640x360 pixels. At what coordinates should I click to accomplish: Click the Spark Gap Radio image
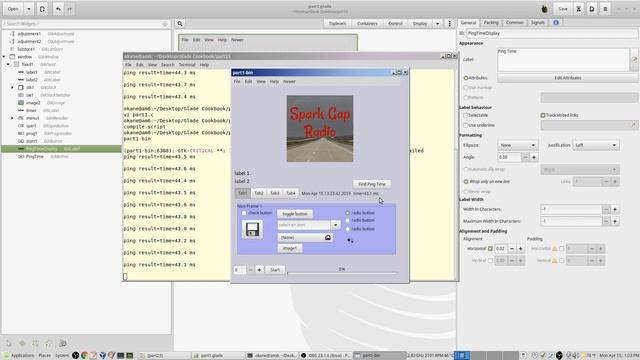[320, 129]
